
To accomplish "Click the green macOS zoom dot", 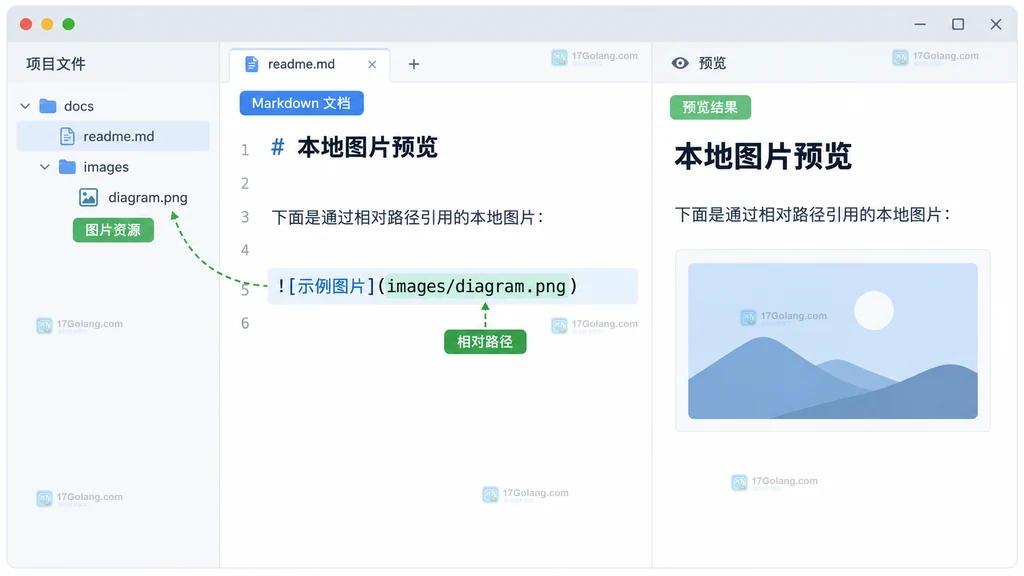I will 69,24.
